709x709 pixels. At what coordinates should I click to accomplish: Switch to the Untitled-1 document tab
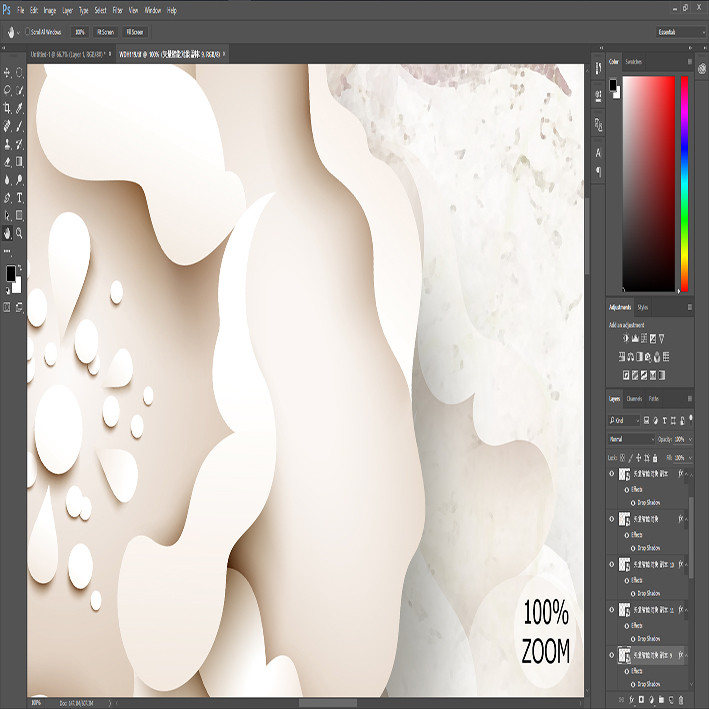(68, 54)
